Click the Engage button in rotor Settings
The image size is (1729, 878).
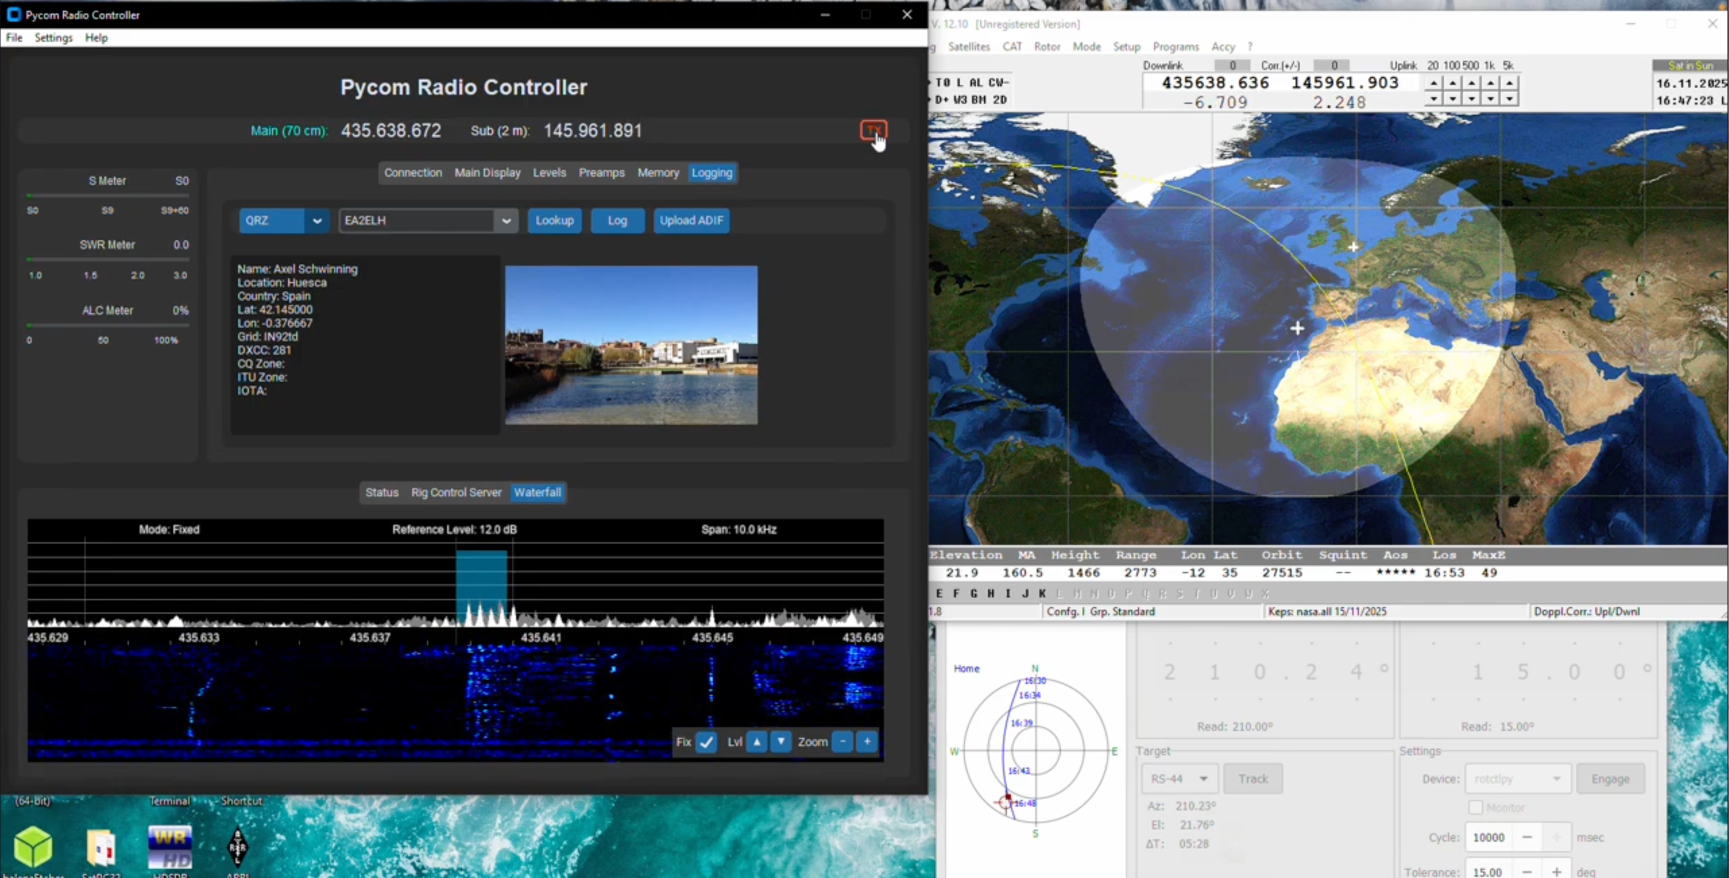pyautogui.click(x=1610, y=779)
